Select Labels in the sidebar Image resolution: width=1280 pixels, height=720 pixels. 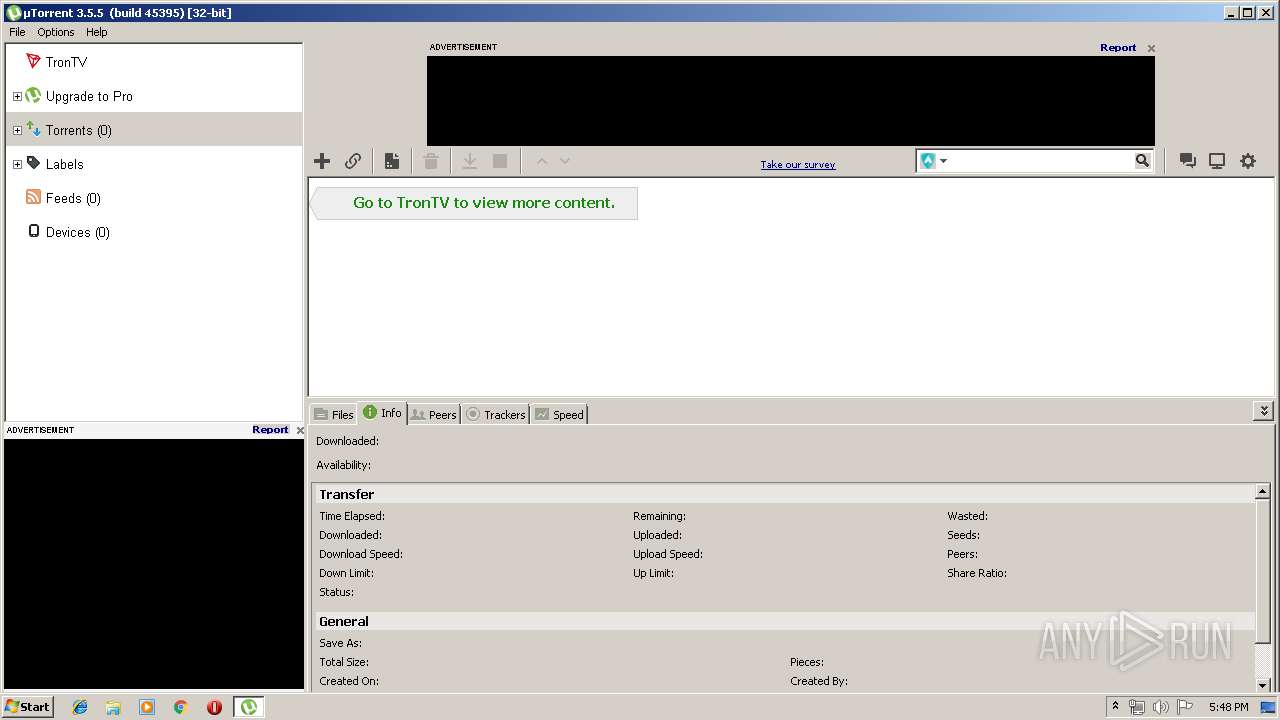point(64,164)
